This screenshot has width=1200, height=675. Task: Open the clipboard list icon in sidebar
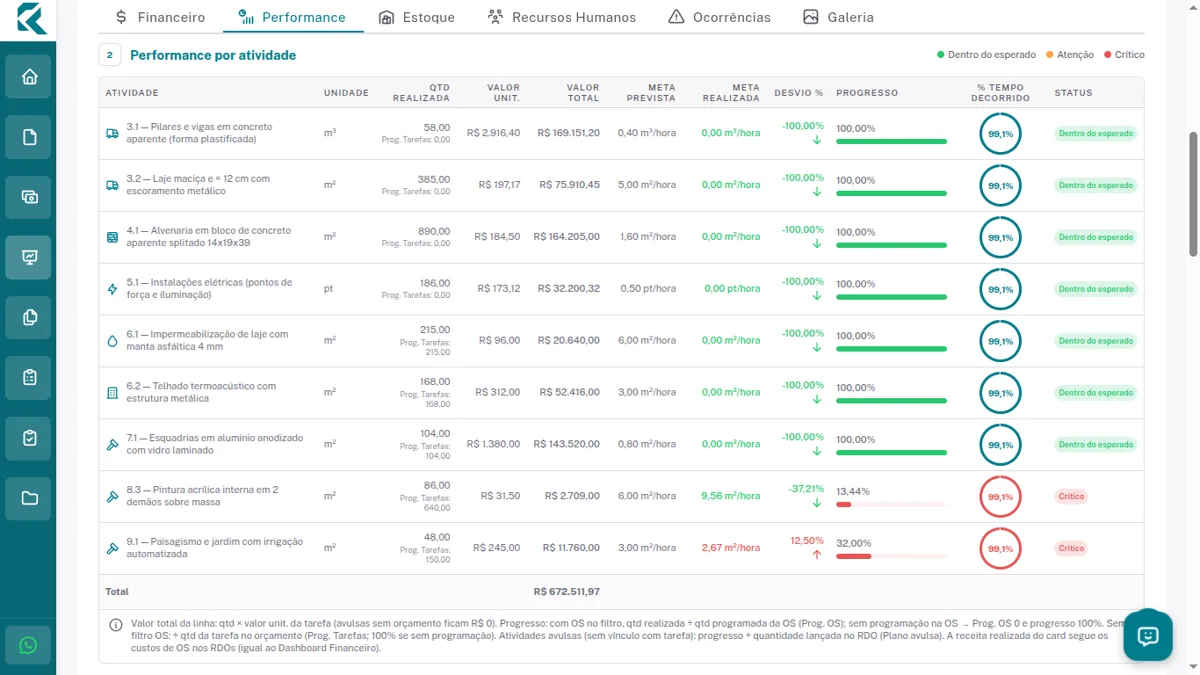28,377
